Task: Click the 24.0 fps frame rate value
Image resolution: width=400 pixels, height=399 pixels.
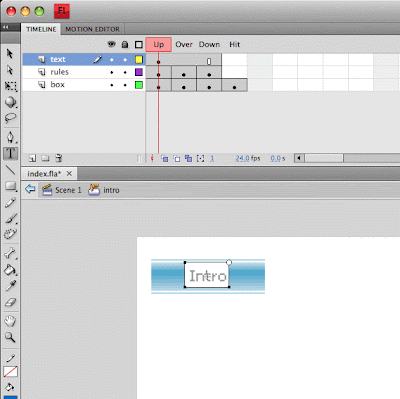Action: coord(248,158)
